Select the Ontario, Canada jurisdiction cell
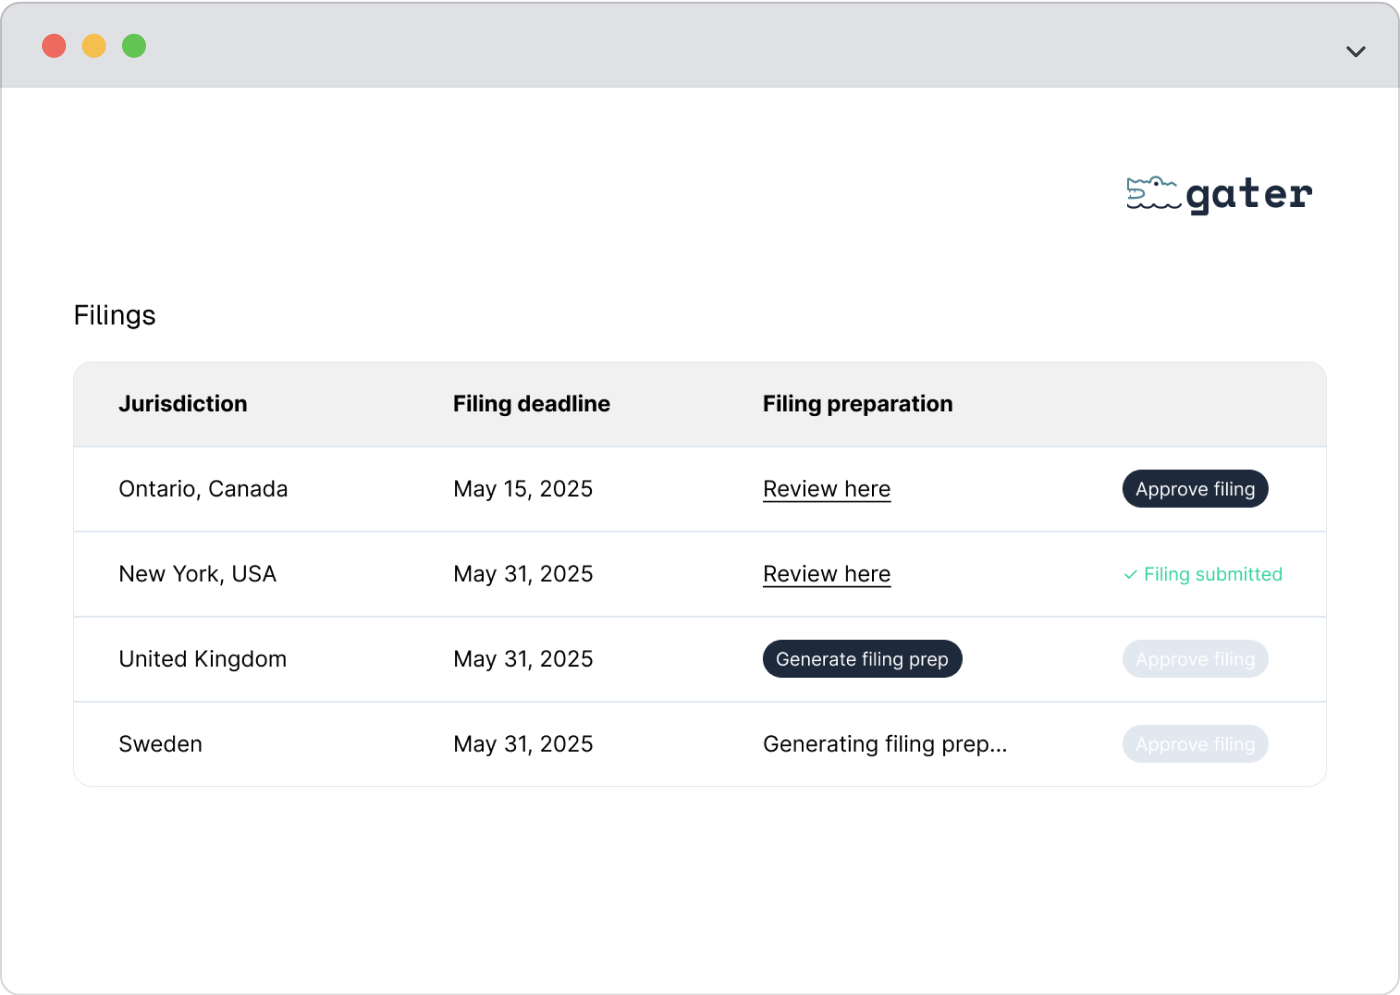The width and height of the screenshot is (1400, 995). click(x=203, y=489)
